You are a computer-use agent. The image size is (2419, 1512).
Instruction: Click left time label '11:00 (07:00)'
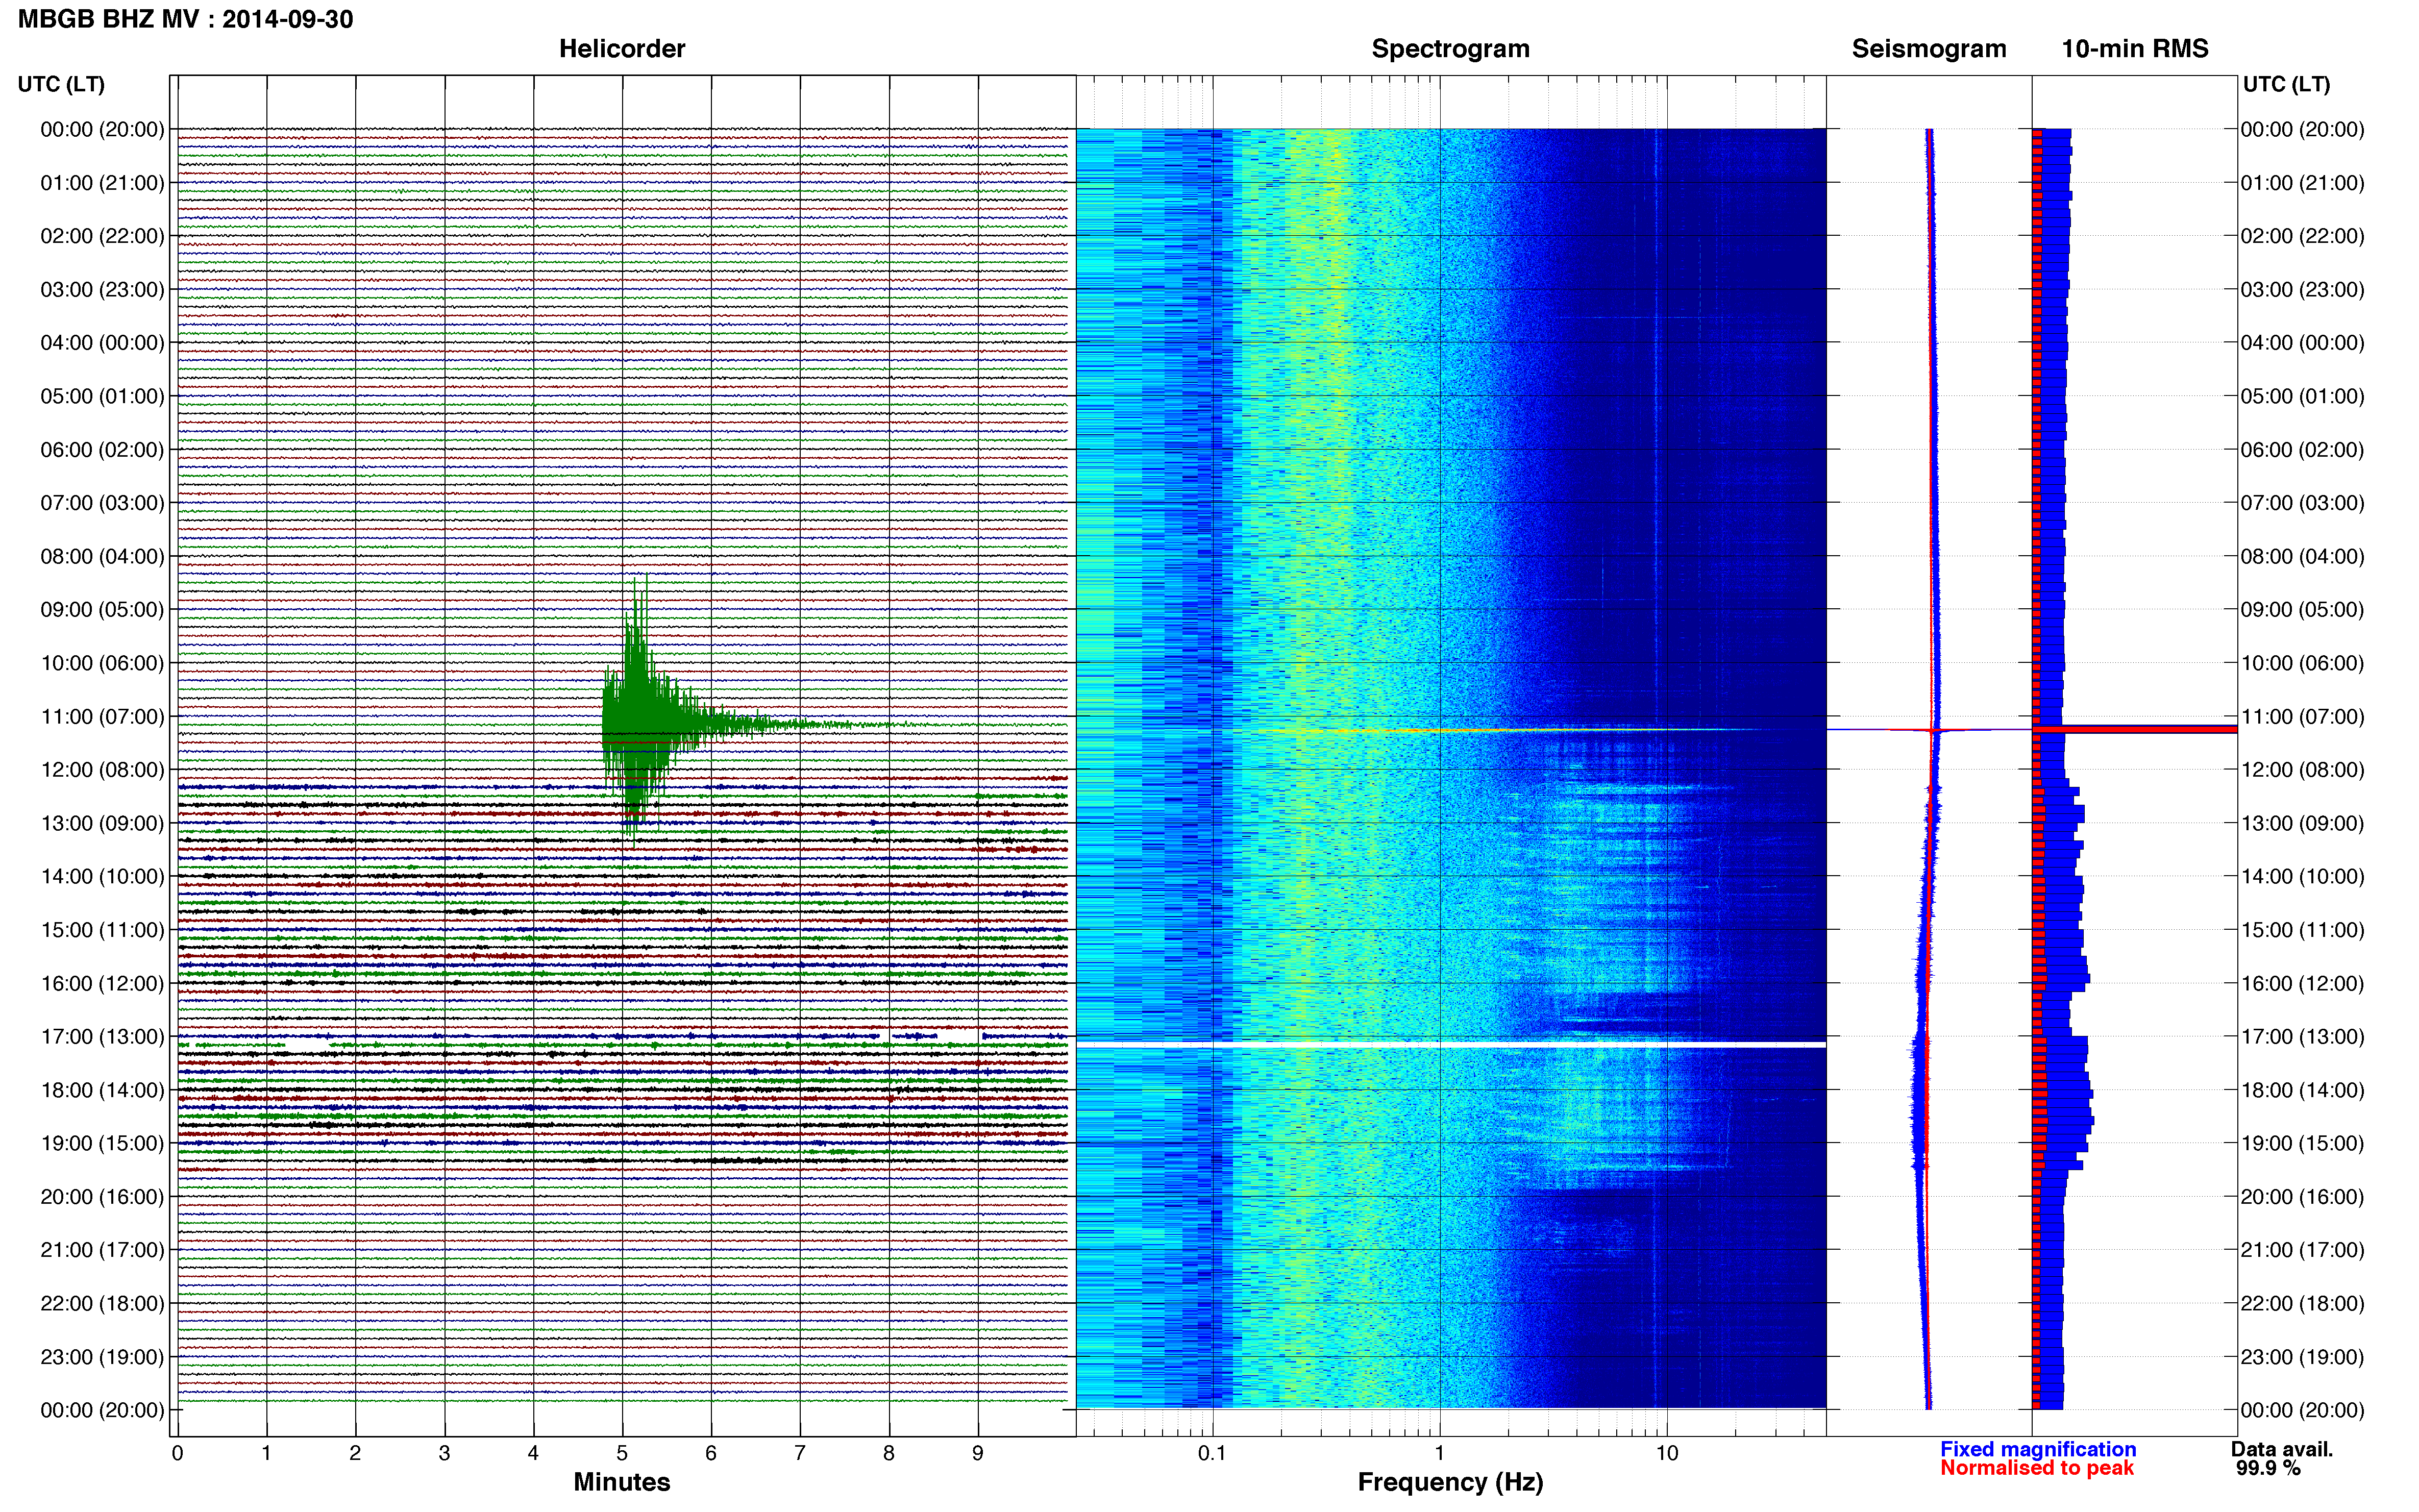pyautogui.click(x=102, y=716)
